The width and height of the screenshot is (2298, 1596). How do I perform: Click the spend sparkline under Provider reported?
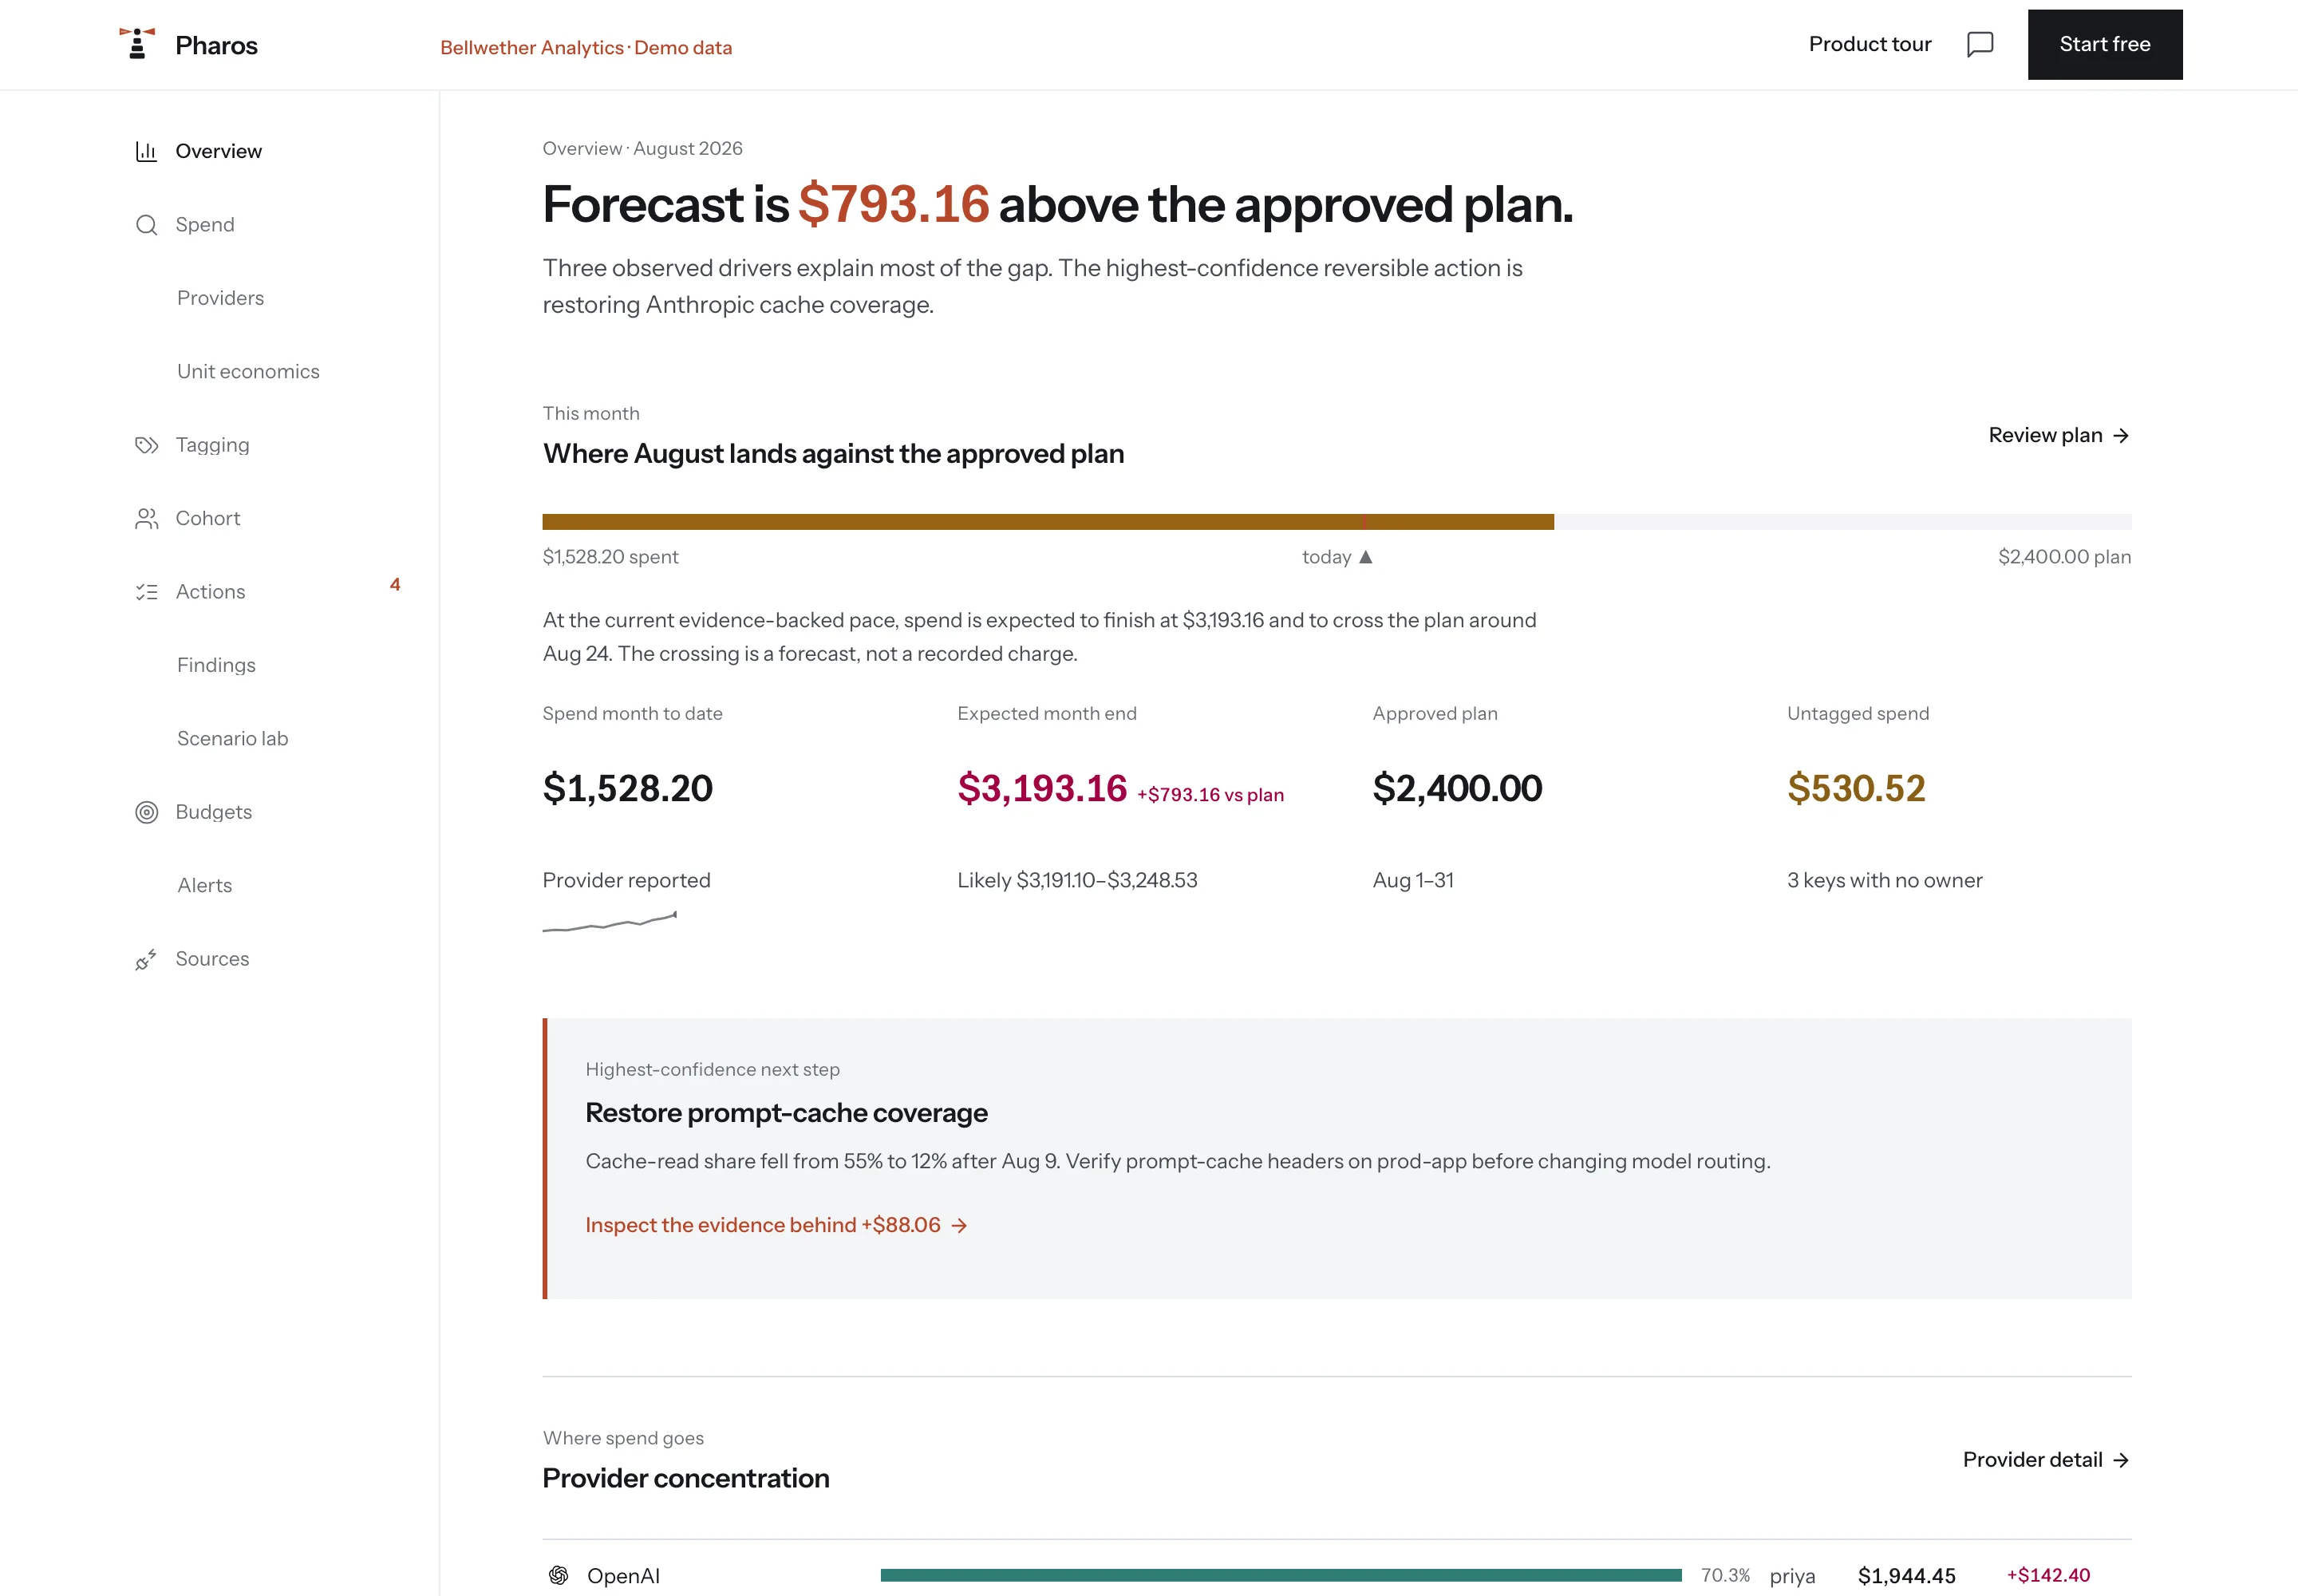(x=609, y=922)
